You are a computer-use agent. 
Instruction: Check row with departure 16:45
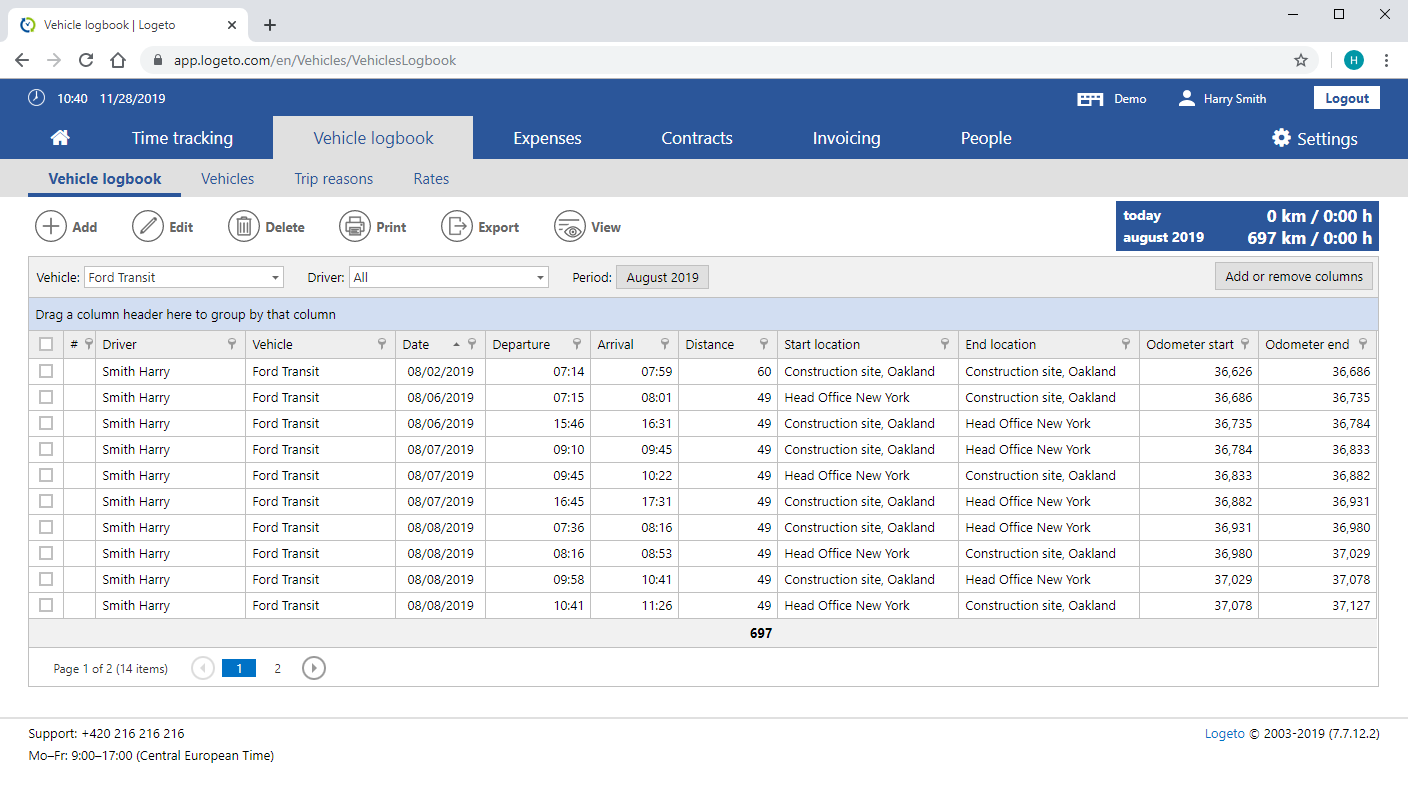pos(46,501)
